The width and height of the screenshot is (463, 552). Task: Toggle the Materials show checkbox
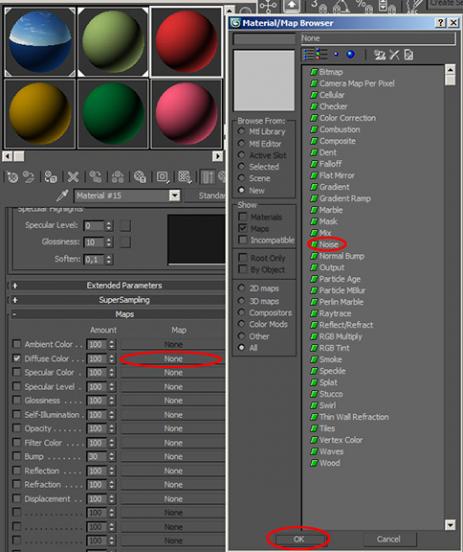(243, 217)
